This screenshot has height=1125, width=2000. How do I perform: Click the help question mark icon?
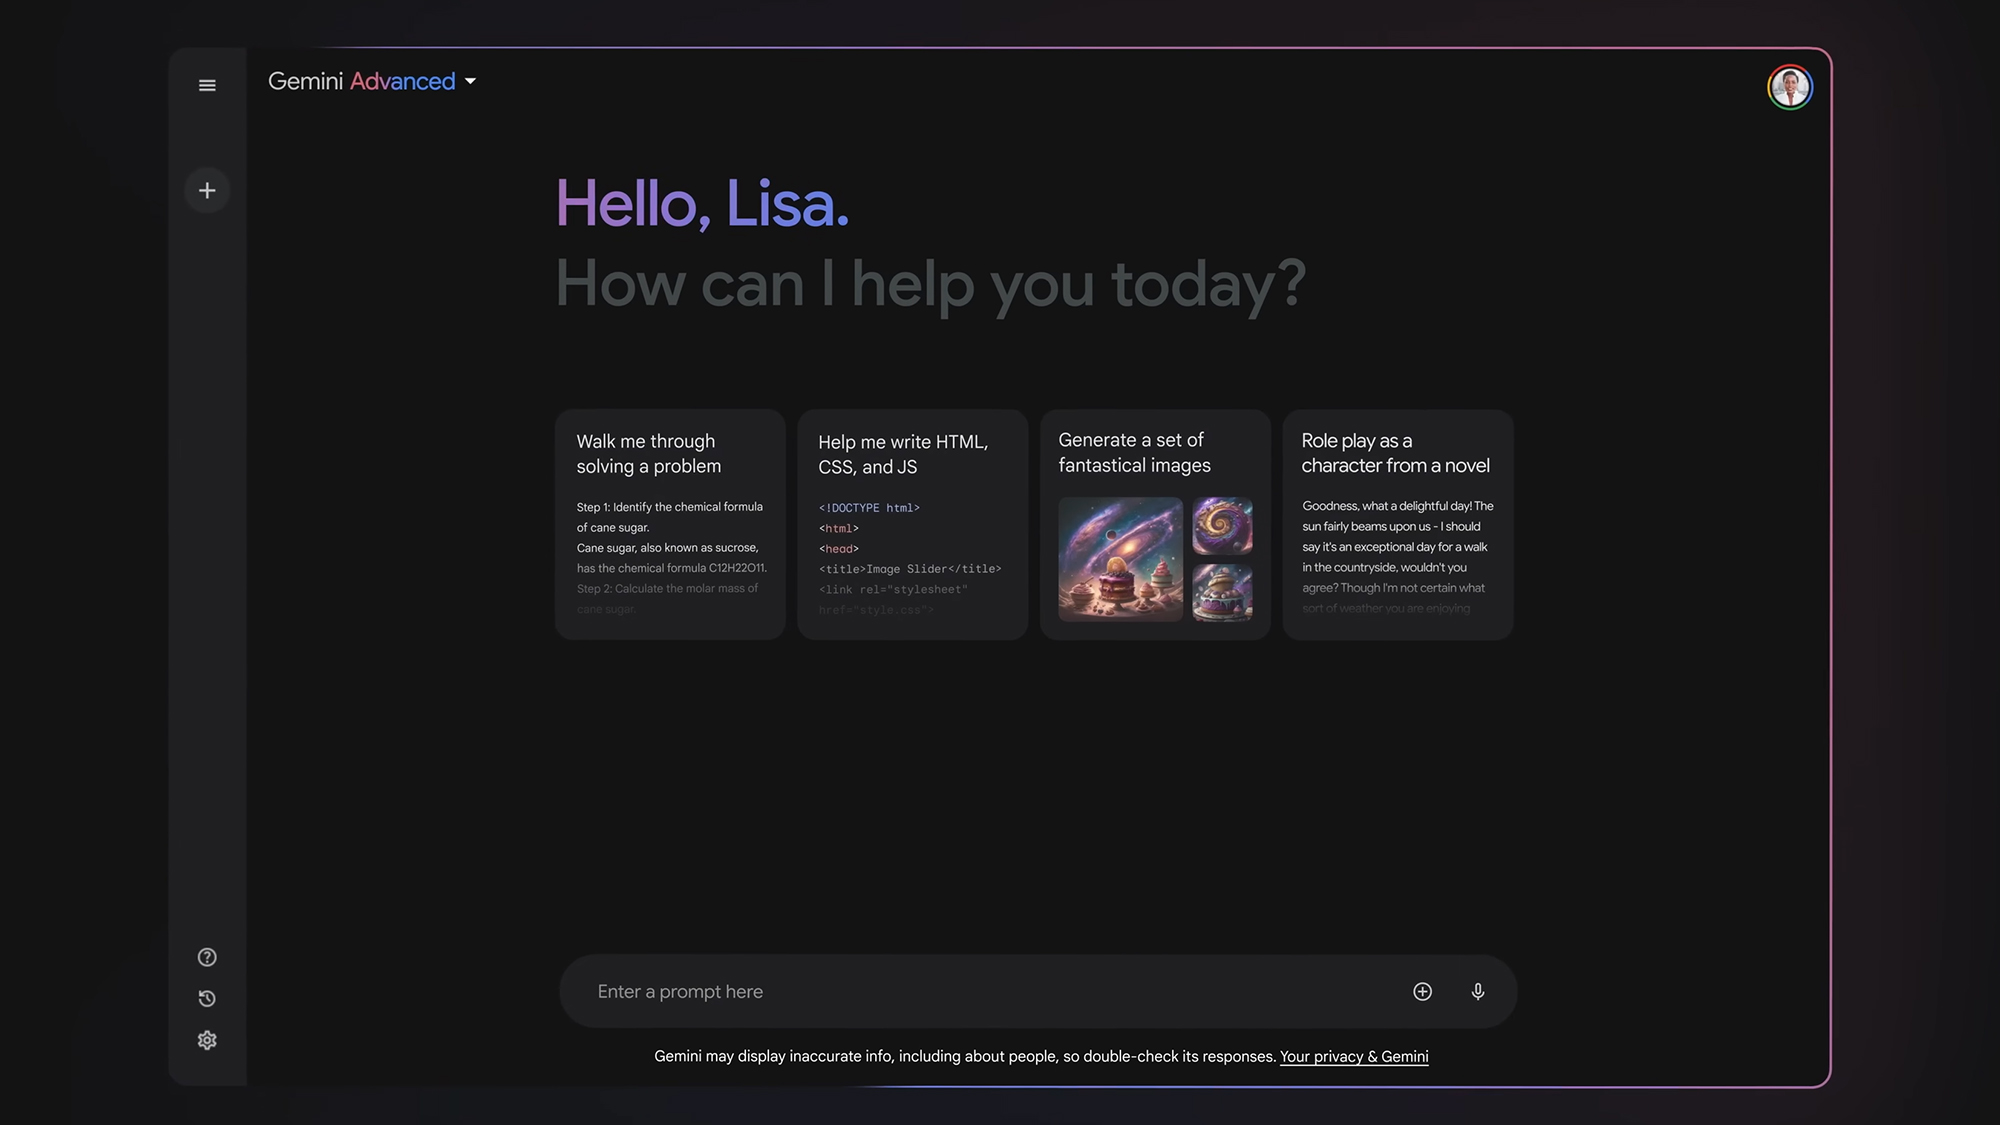(206, 957)
